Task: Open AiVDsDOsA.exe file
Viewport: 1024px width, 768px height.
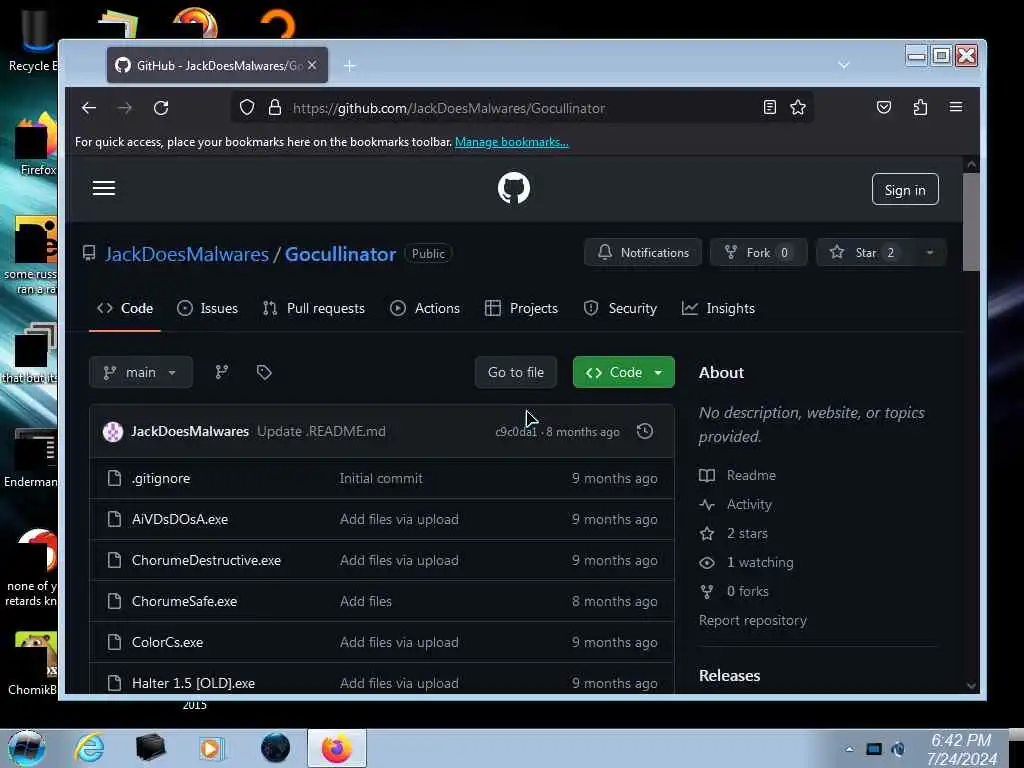Action: pyautogui.click(x=180, y=520)
